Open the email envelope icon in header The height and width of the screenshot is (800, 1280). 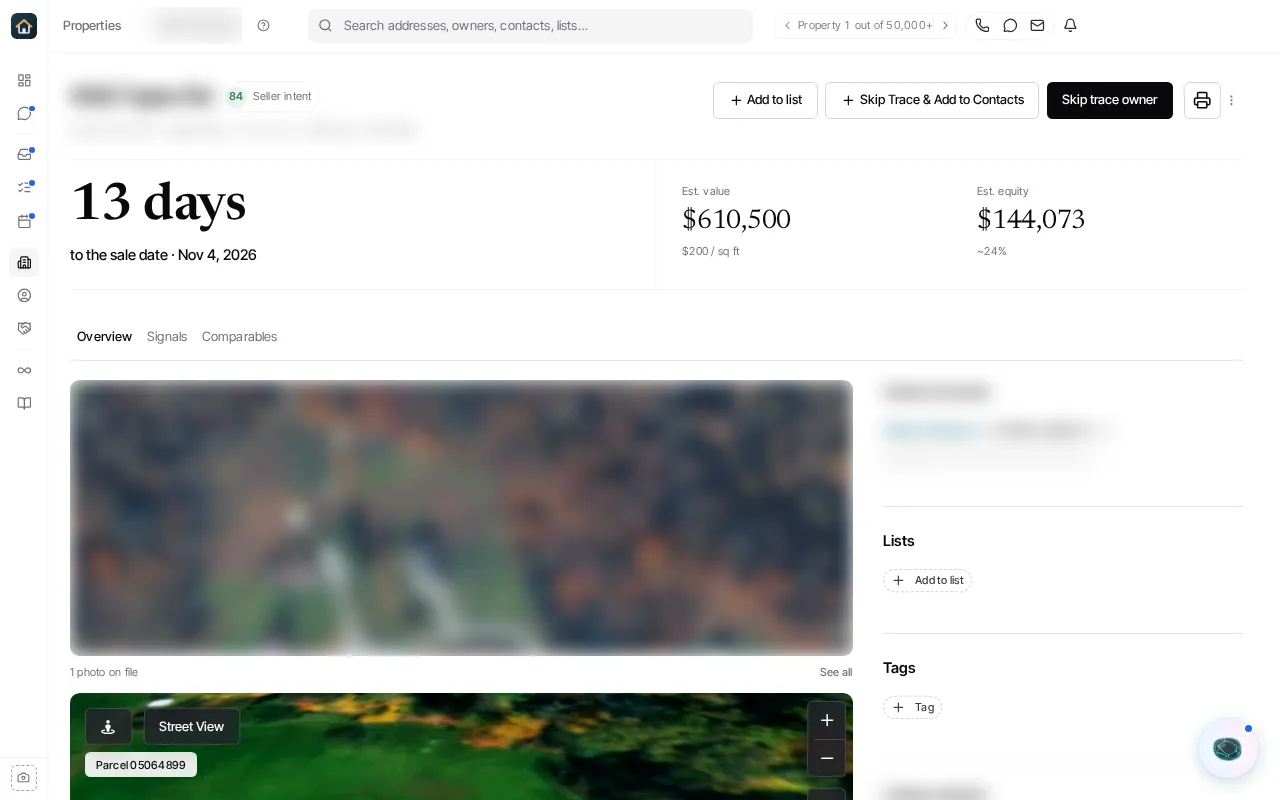click(x=1037, y=26)
